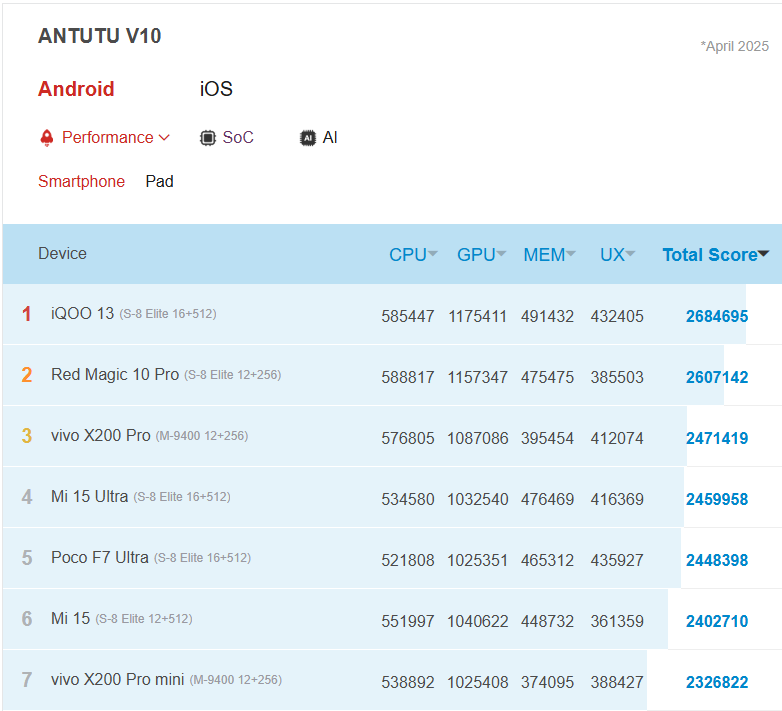The image size is (782, 711).
Task: Click iQOO 13 CPU score 585447
Action: pos(407,316)
